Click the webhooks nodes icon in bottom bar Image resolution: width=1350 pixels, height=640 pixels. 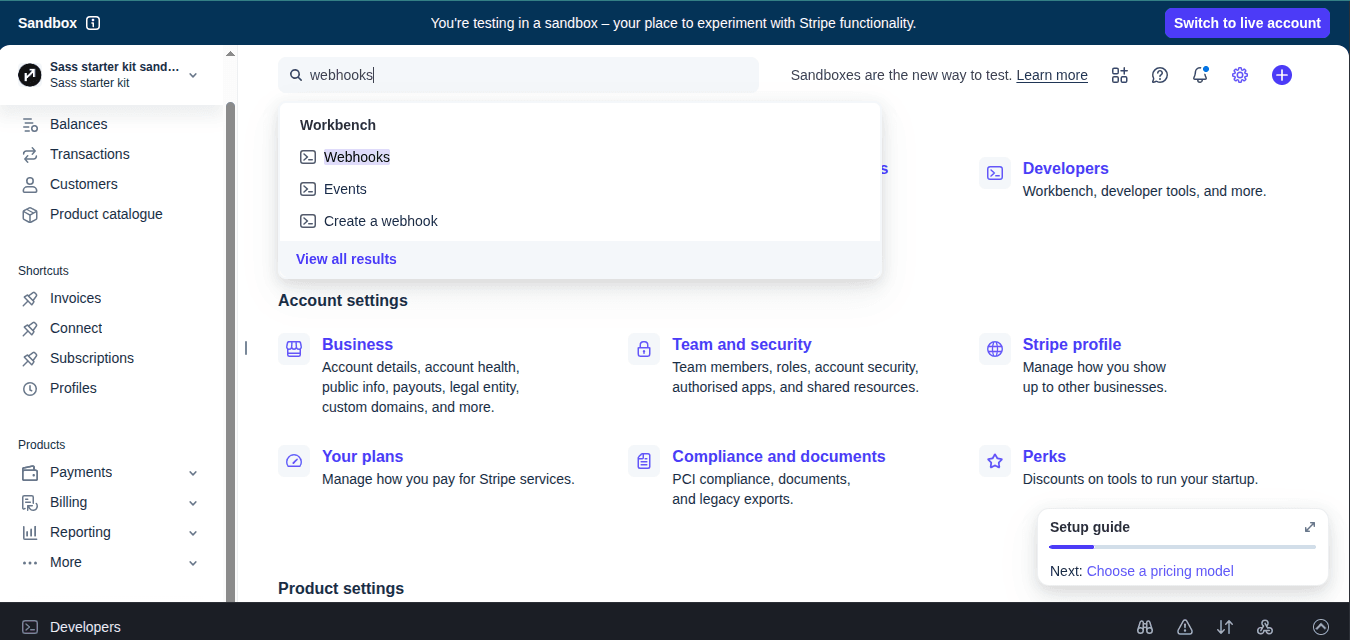click(x=1265, y=627)
